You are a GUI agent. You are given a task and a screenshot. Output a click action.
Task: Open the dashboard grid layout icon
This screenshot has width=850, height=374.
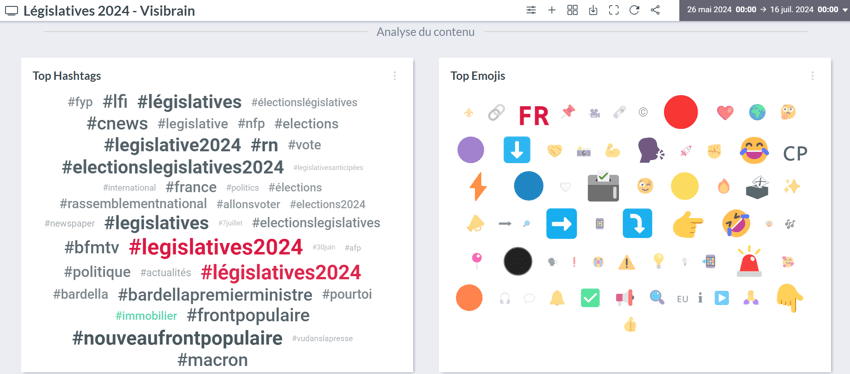572,10
